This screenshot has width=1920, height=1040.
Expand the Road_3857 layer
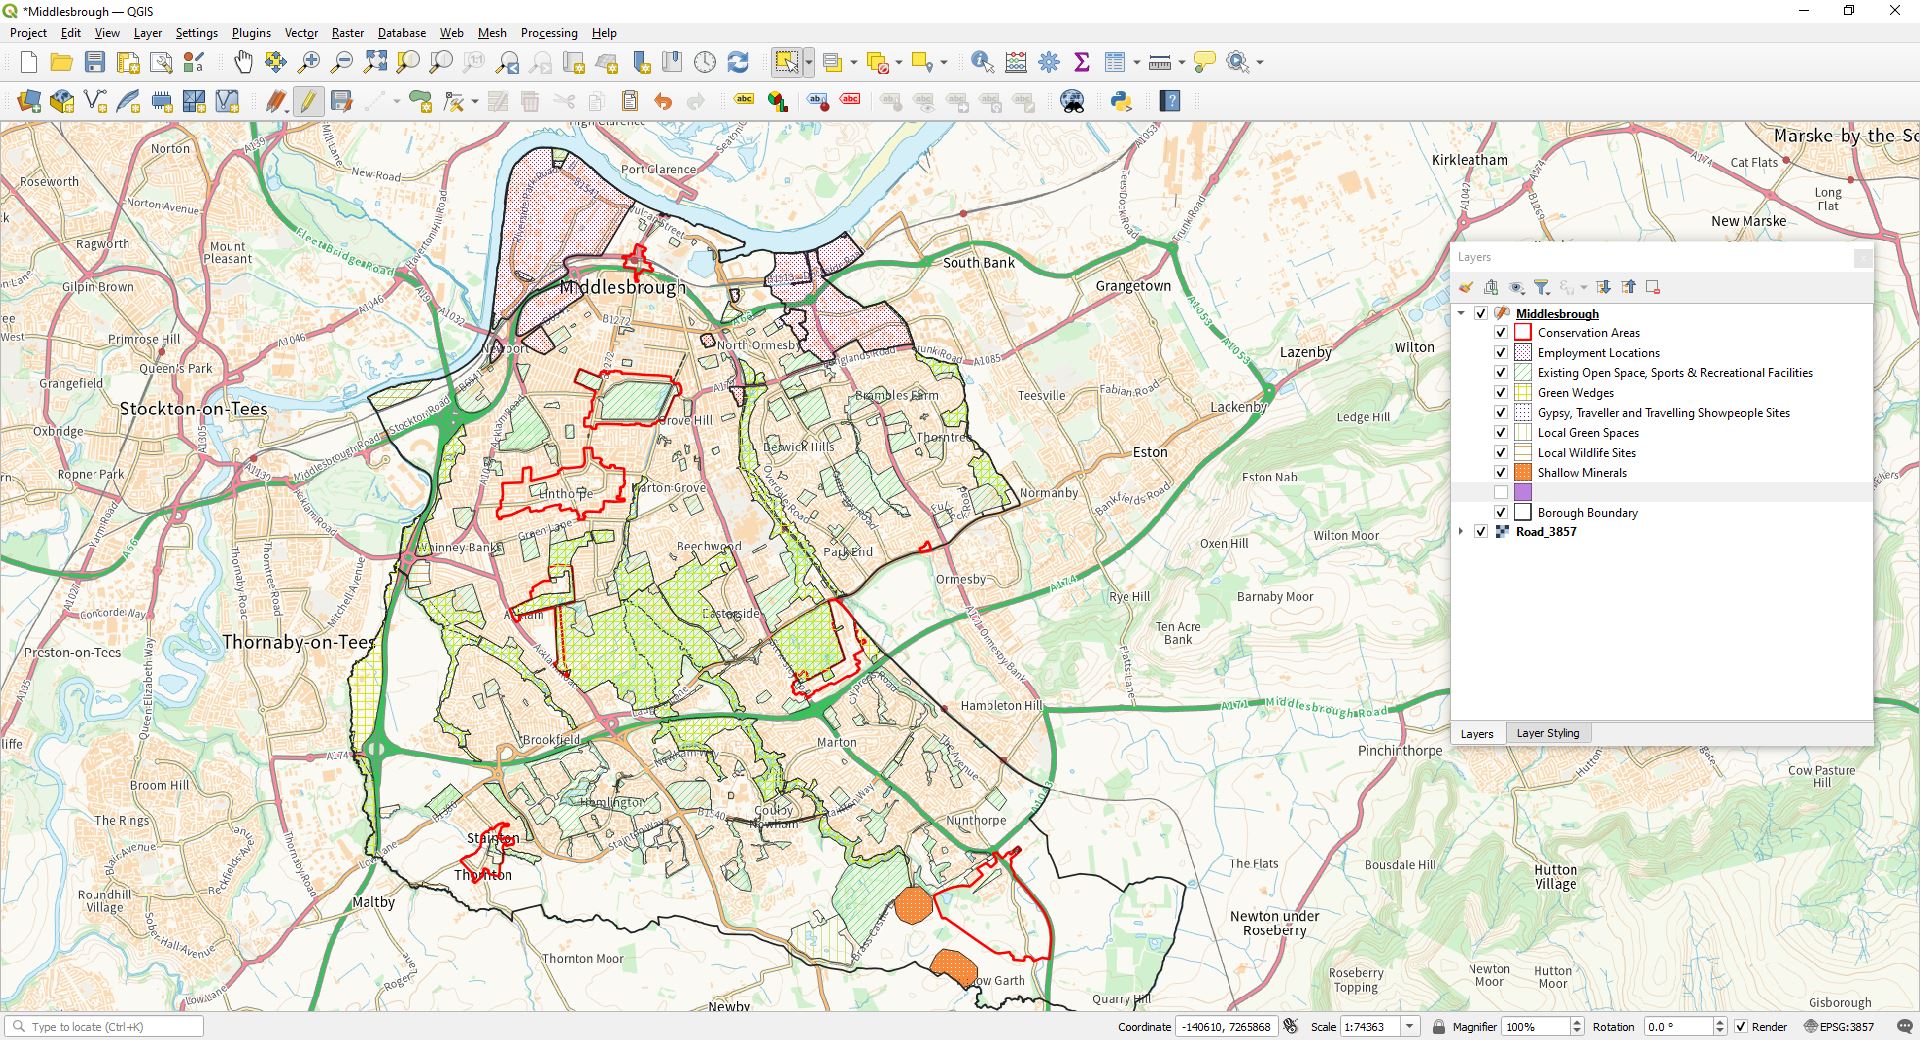click(x=1461, y=531)
